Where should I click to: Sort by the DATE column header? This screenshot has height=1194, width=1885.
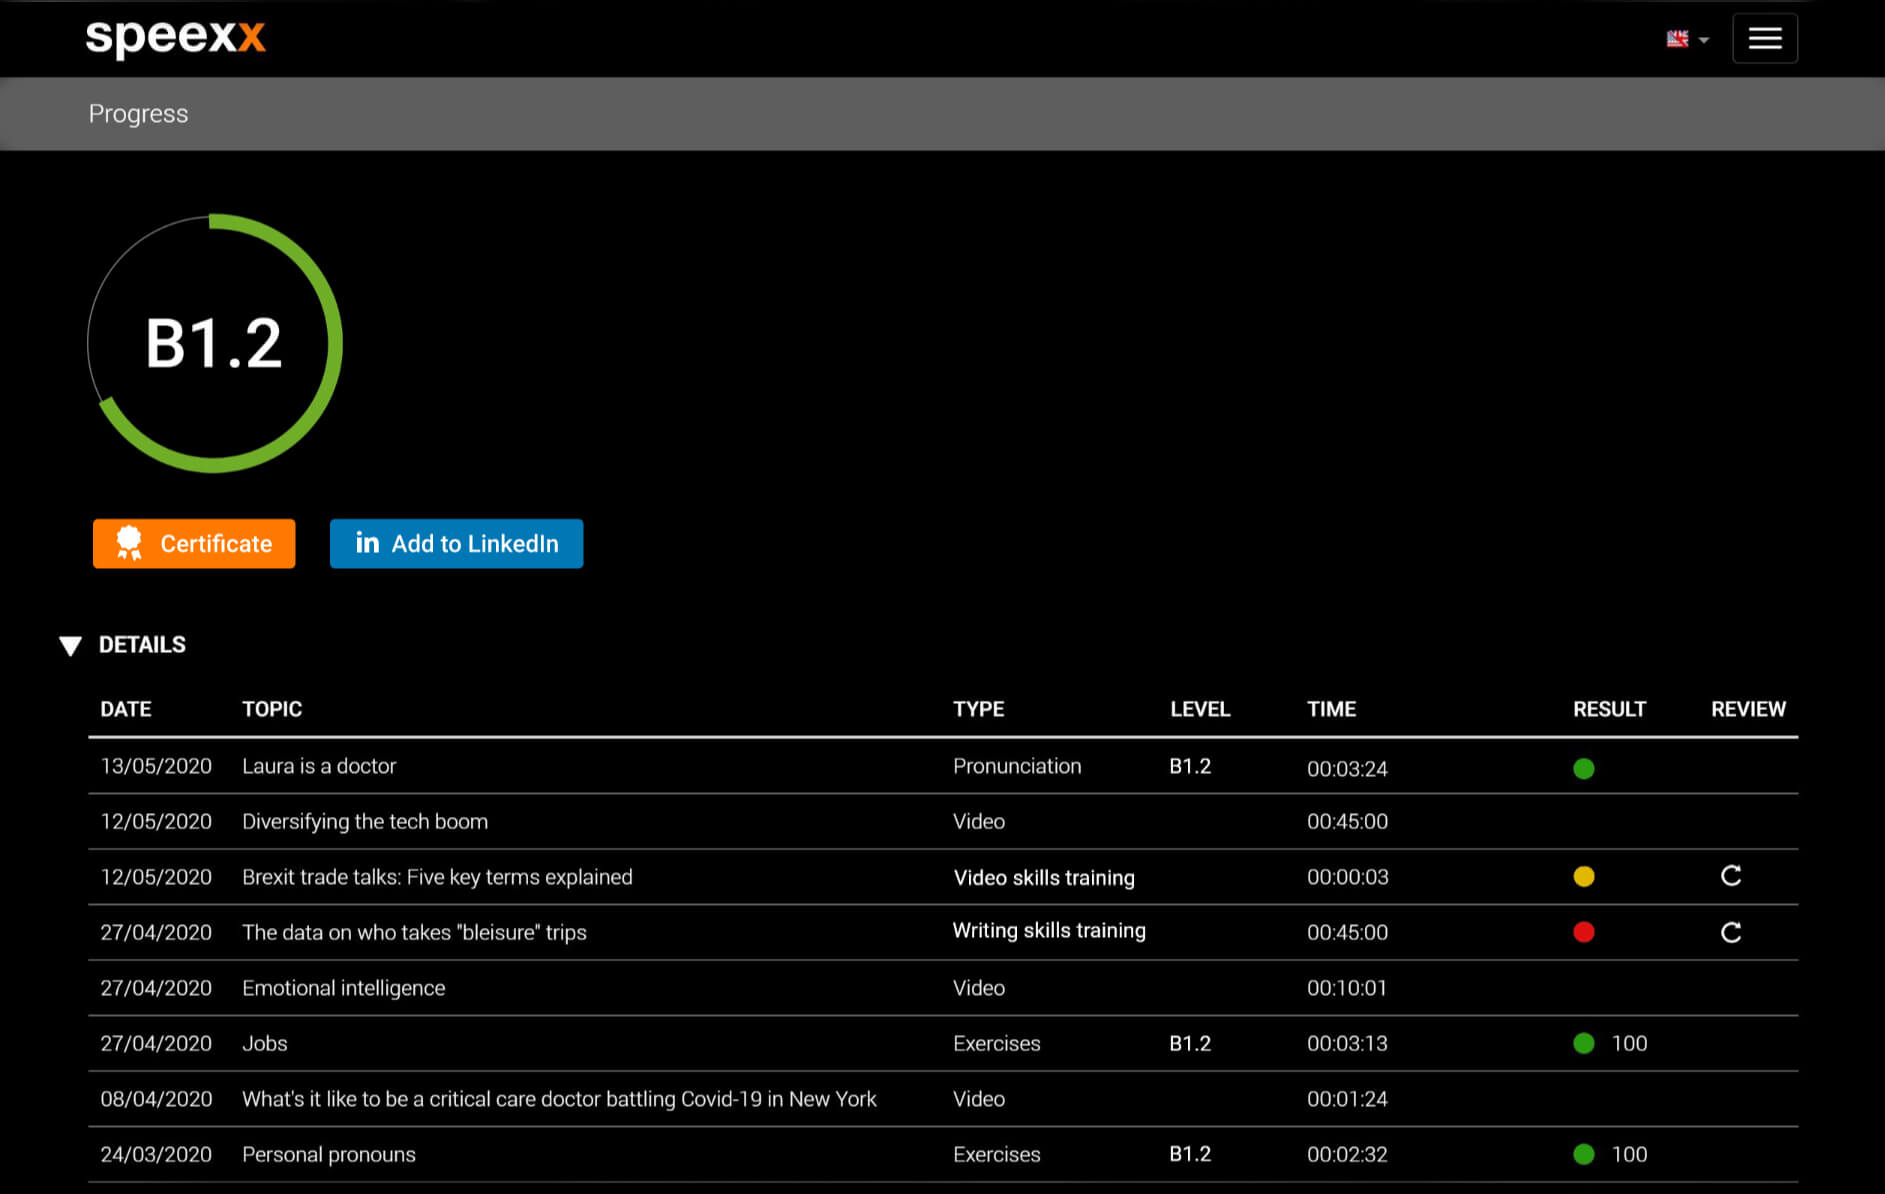coord(126,709)
